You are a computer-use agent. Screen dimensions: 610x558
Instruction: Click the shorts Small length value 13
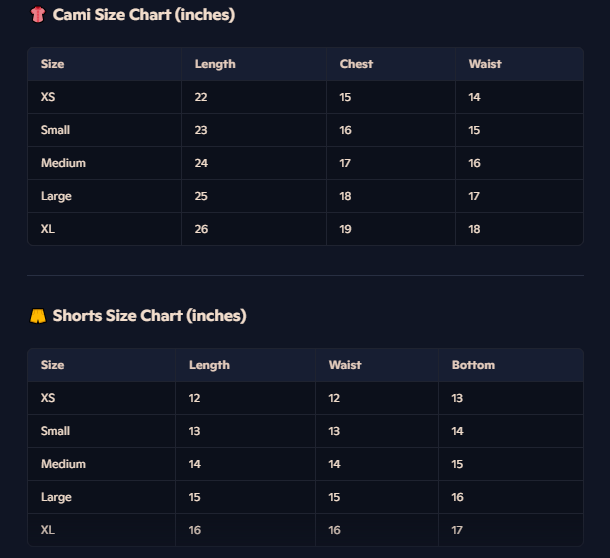[x=194, y=431]
